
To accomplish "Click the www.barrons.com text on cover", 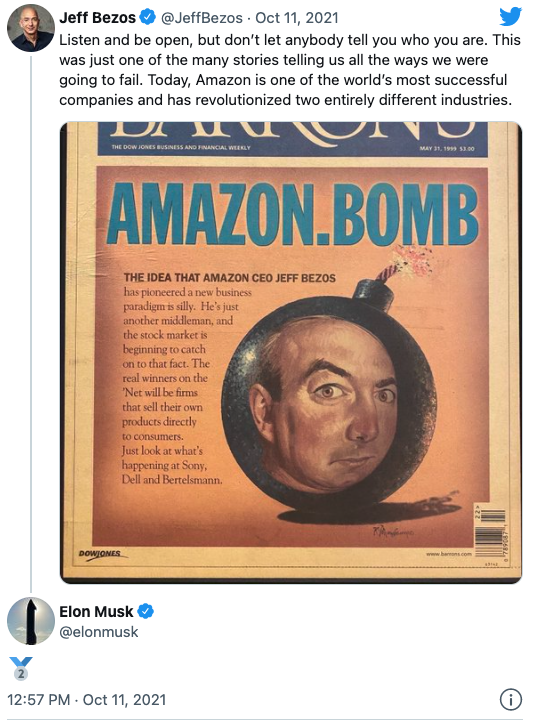I will point(449,554).
